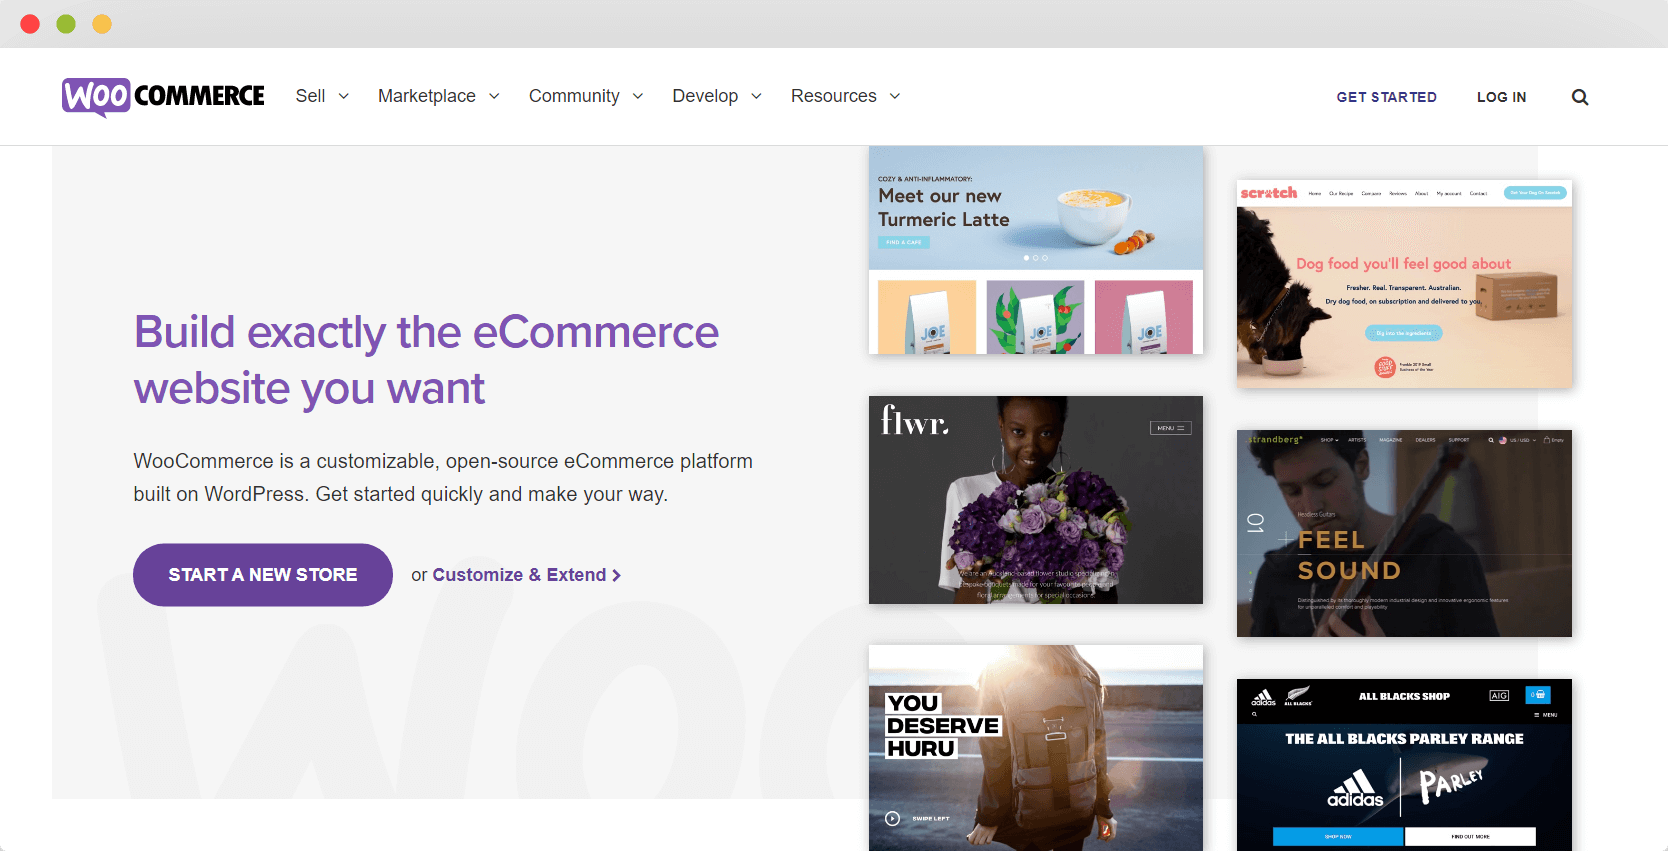
Task: Open the Resources menu item
Action: click(834, 96)
